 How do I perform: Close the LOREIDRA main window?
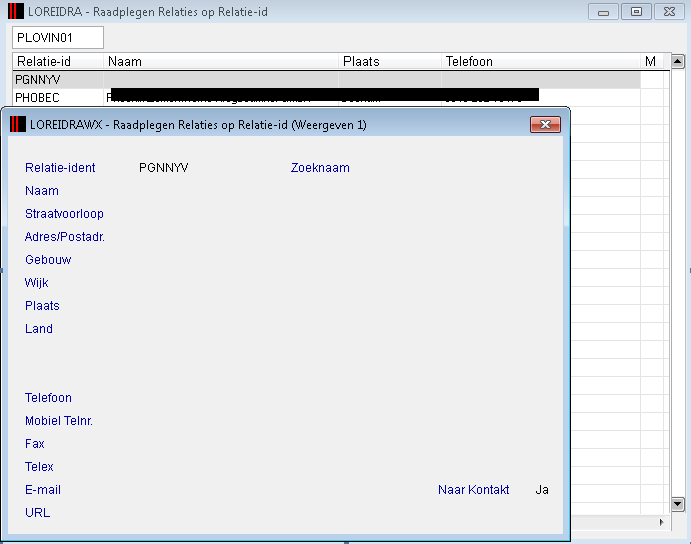(669, 12)
